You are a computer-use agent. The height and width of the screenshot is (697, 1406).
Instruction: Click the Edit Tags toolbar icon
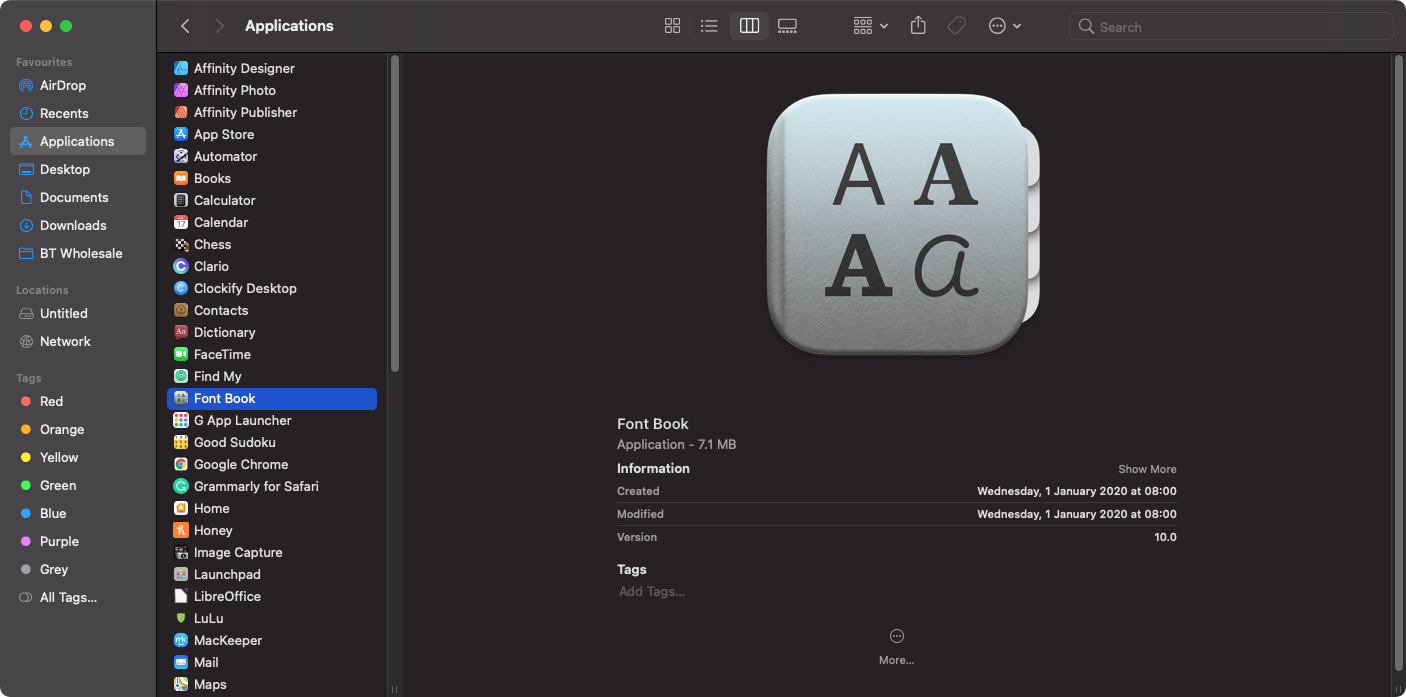(956, 26)
